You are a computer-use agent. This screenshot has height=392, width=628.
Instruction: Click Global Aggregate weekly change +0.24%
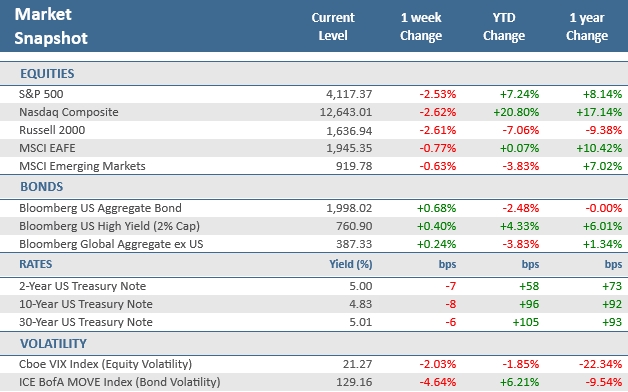pos(437,244)
